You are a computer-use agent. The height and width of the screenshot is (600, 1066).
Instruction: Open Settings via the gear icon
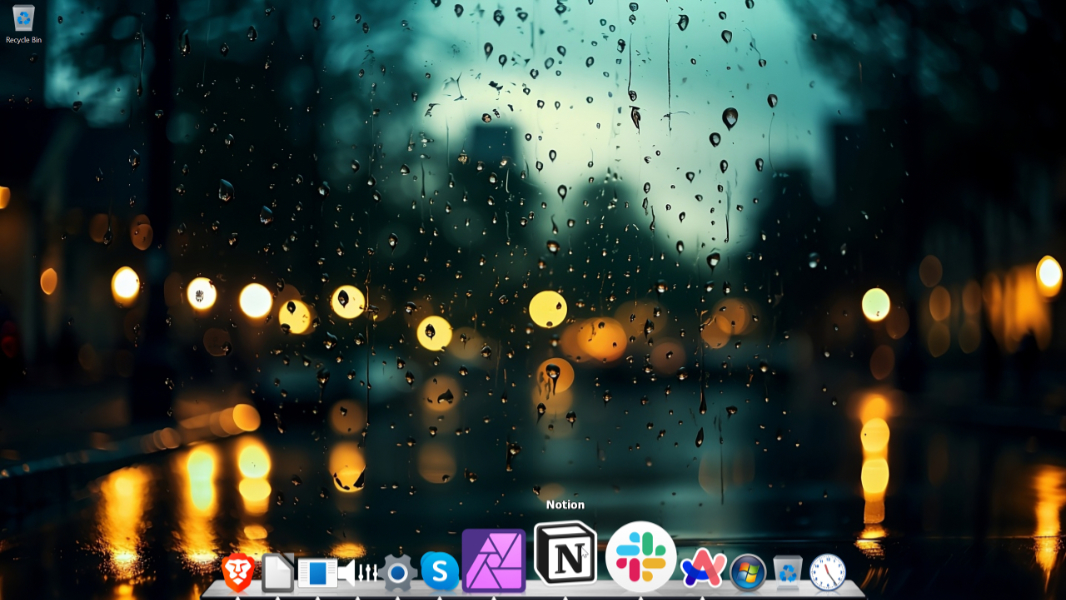click(x=398, y=570)
